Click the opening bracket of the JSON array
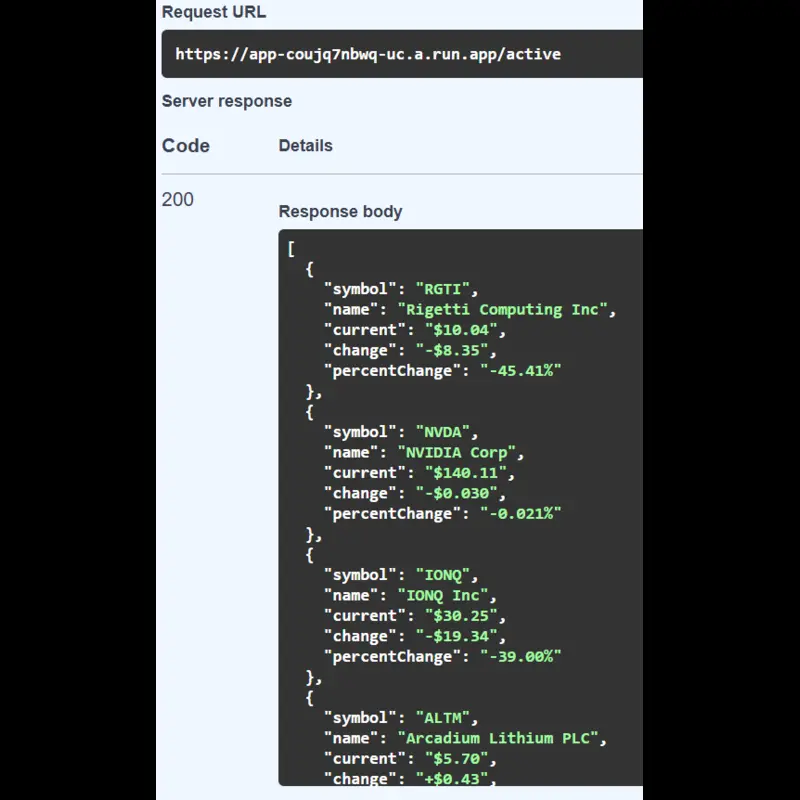The width and height of the screenshot is (800, 800). tap(290, 247)
